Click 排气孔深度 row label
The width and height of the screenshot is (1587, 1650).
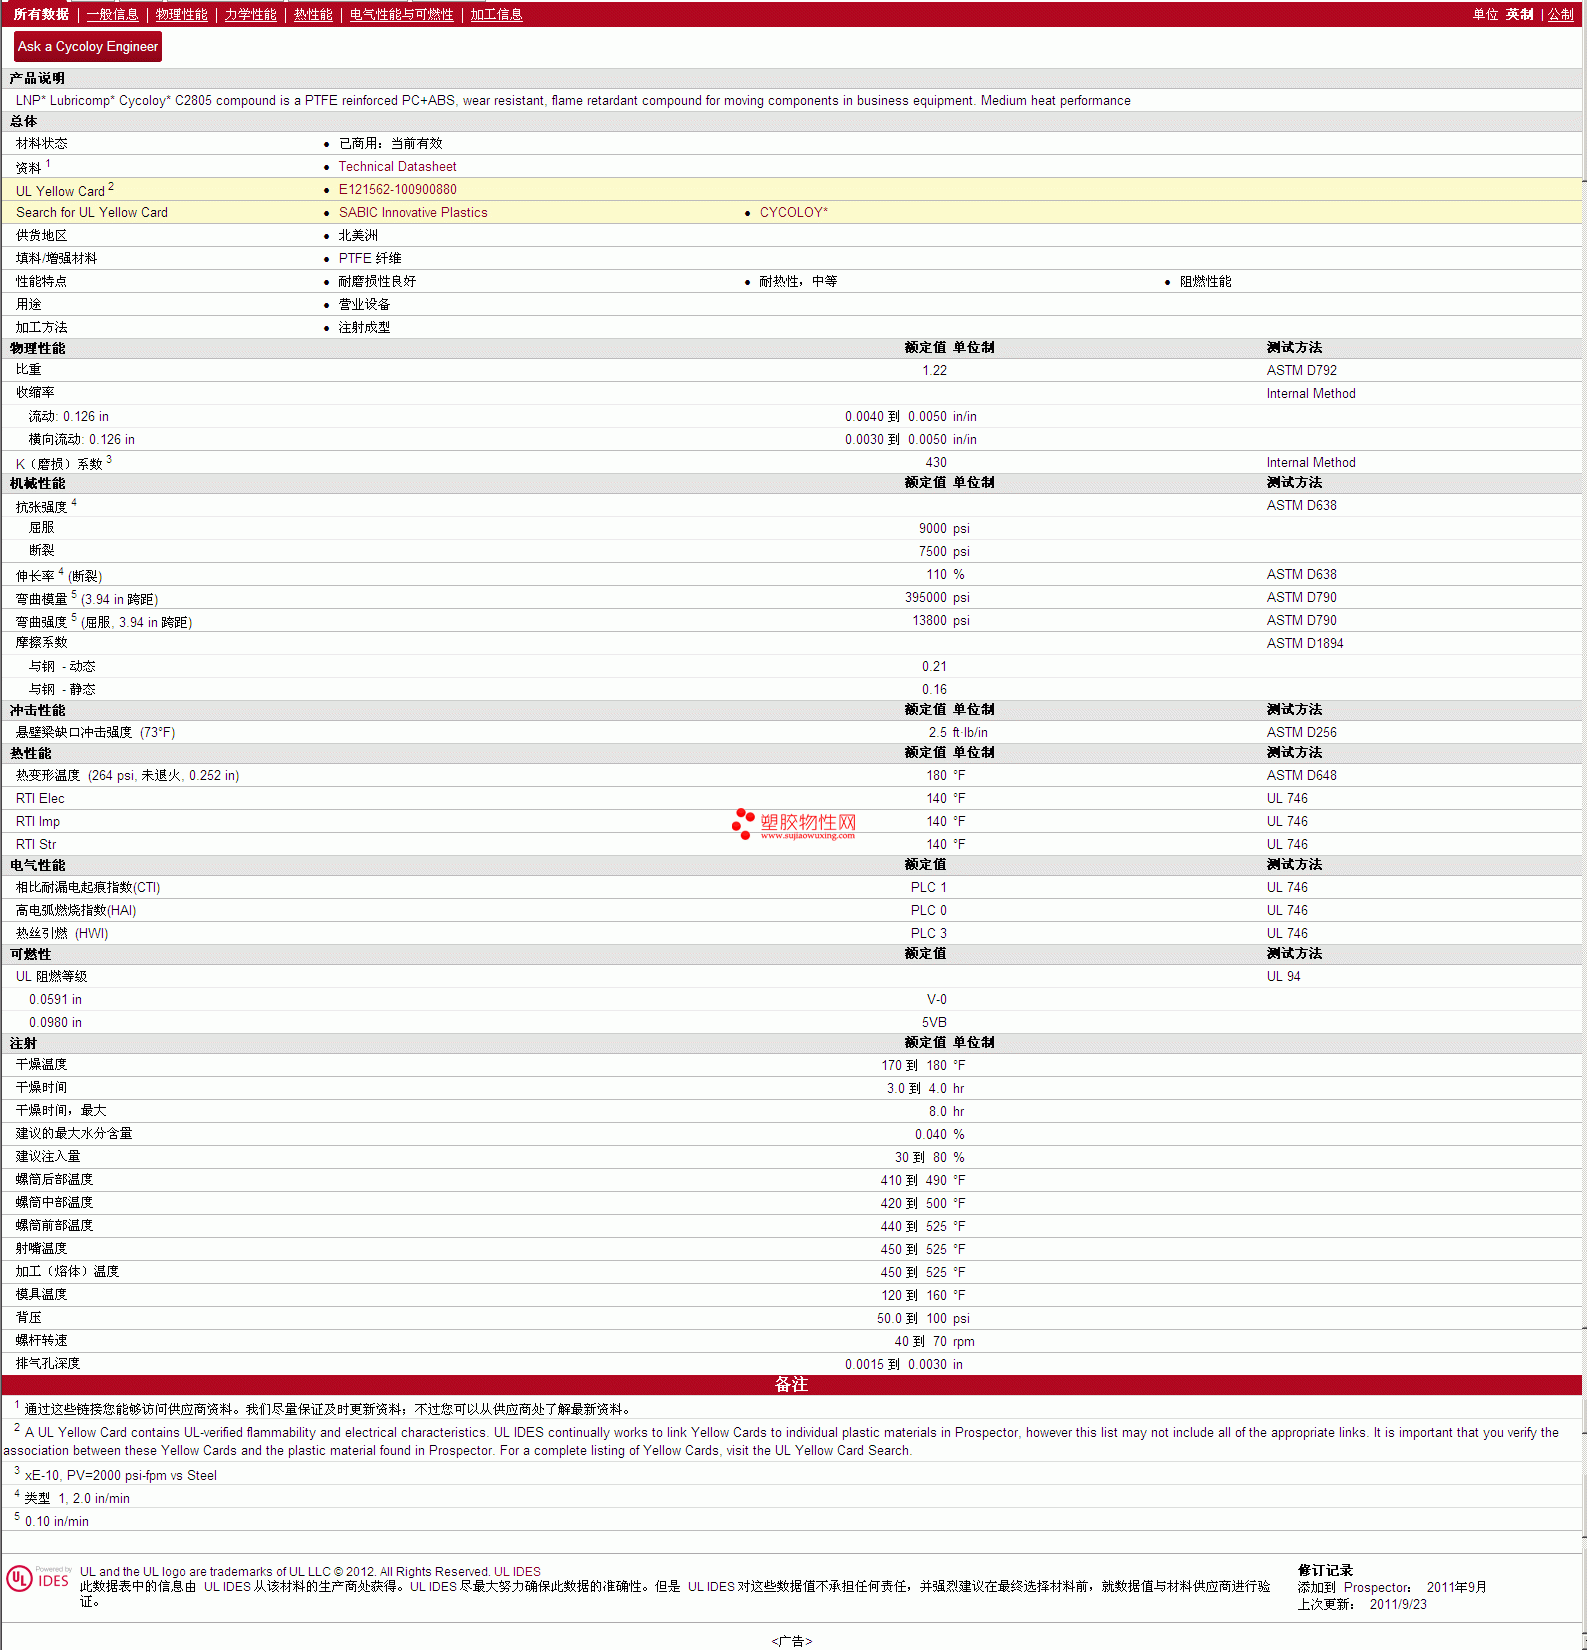click(48, 1364)
